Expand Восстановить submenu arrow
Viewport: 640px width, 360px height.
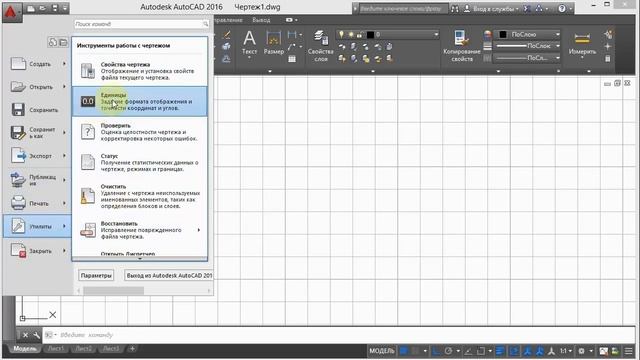[x=199, y=230]
